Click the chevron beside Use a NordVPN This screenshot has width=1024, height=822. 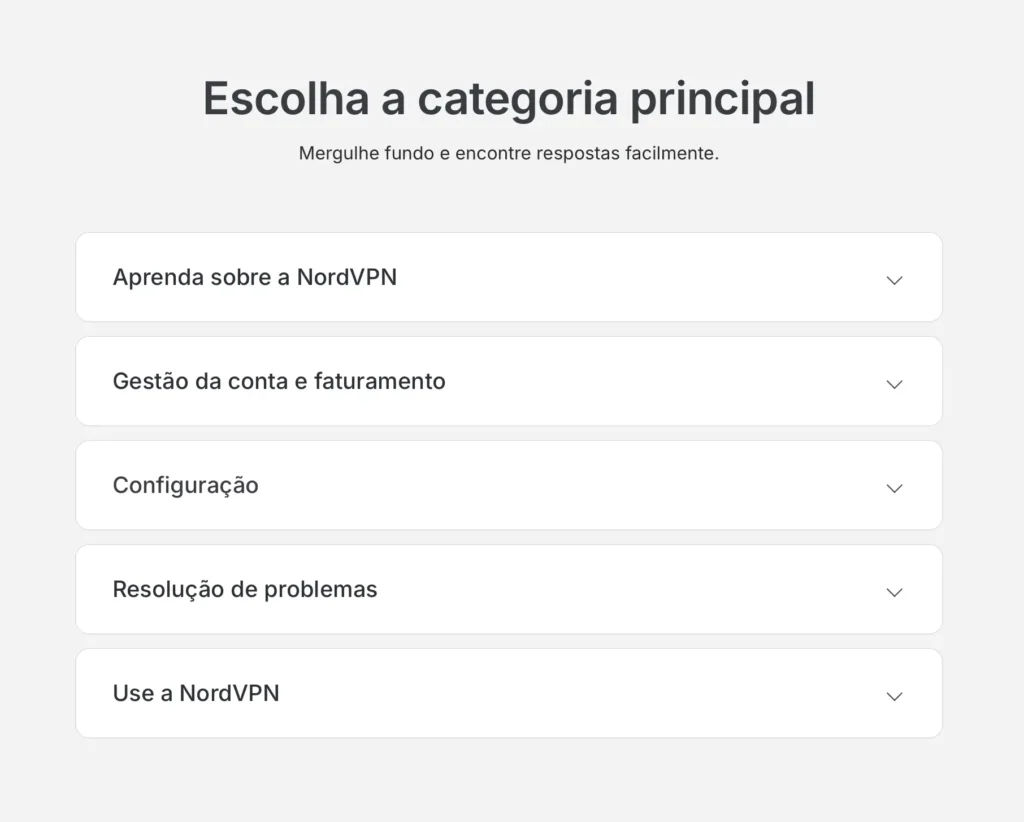[x=894, y=696]
